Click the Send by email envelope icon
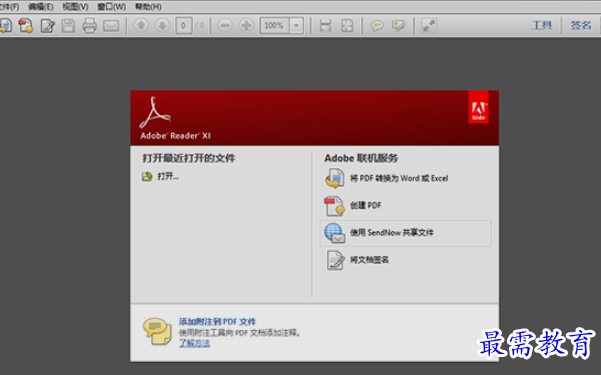Screen dimensions: 601x375 [x=111, y=26]
